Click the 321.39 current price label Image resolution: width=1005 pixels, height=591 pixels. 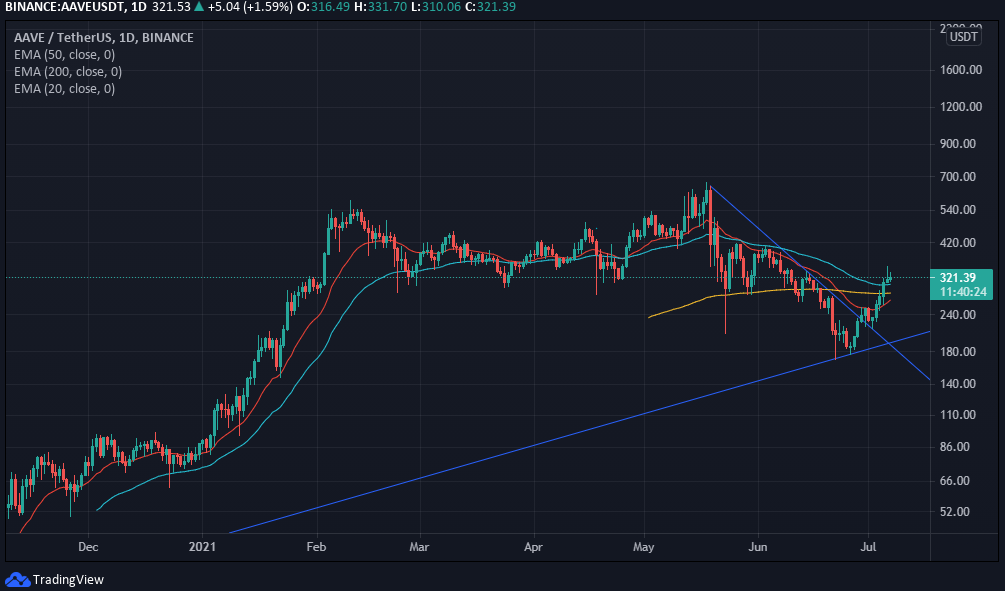tap(958, 278)
